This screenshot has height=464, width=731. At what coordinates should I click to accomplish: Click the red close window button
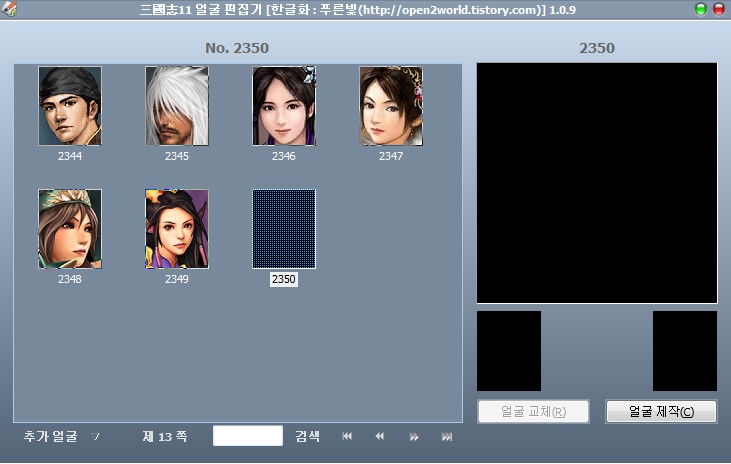point(719,9)
